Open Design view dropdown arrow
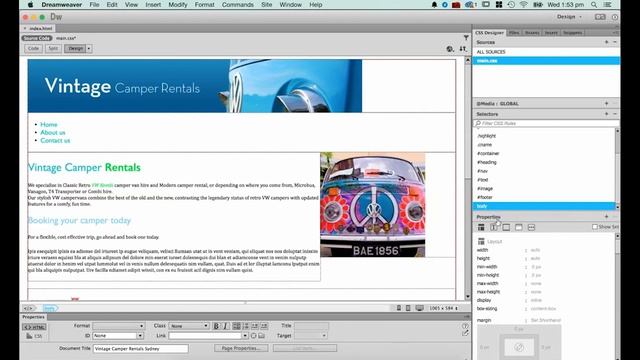This screenshot has width=640, height=360. click(89, 49)
